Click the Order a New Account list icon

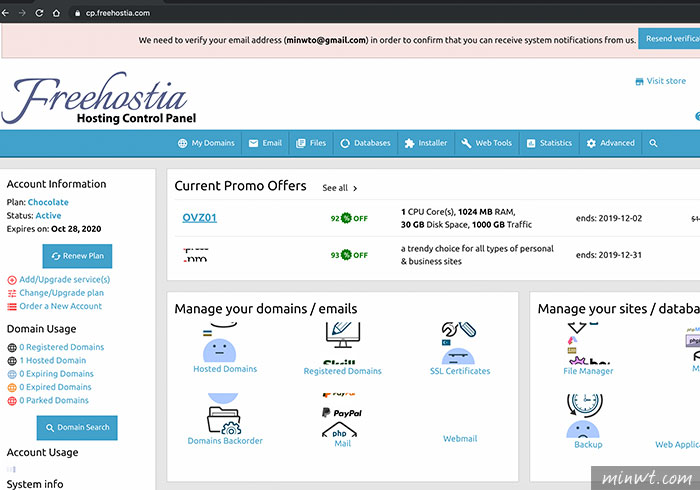tap(12, 307)
